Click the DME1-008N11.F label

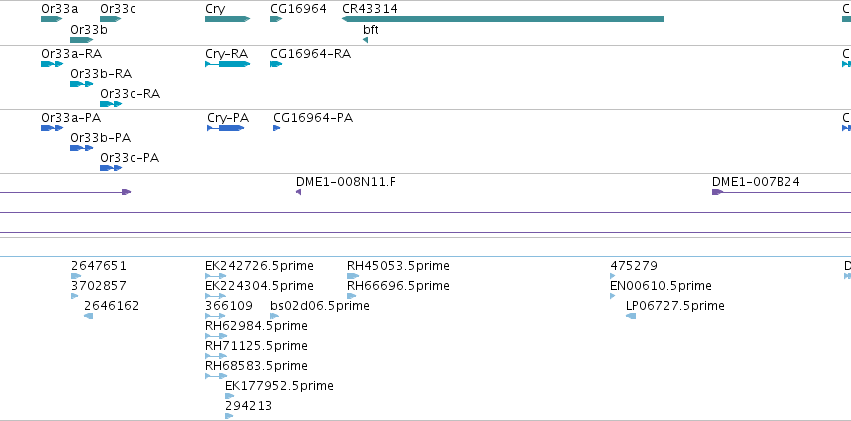click(x=346, y=182)
